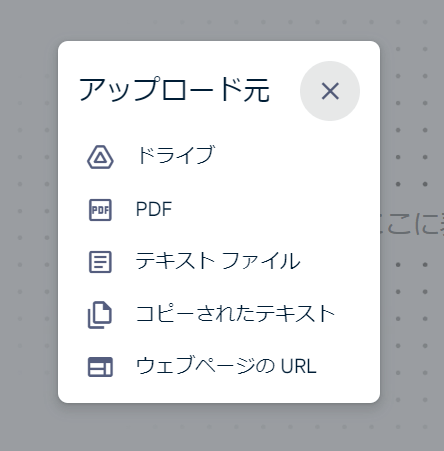Click the word ファイル in the text file entry
Viewport: 444px width, 451px height.
tap(261, 261)
